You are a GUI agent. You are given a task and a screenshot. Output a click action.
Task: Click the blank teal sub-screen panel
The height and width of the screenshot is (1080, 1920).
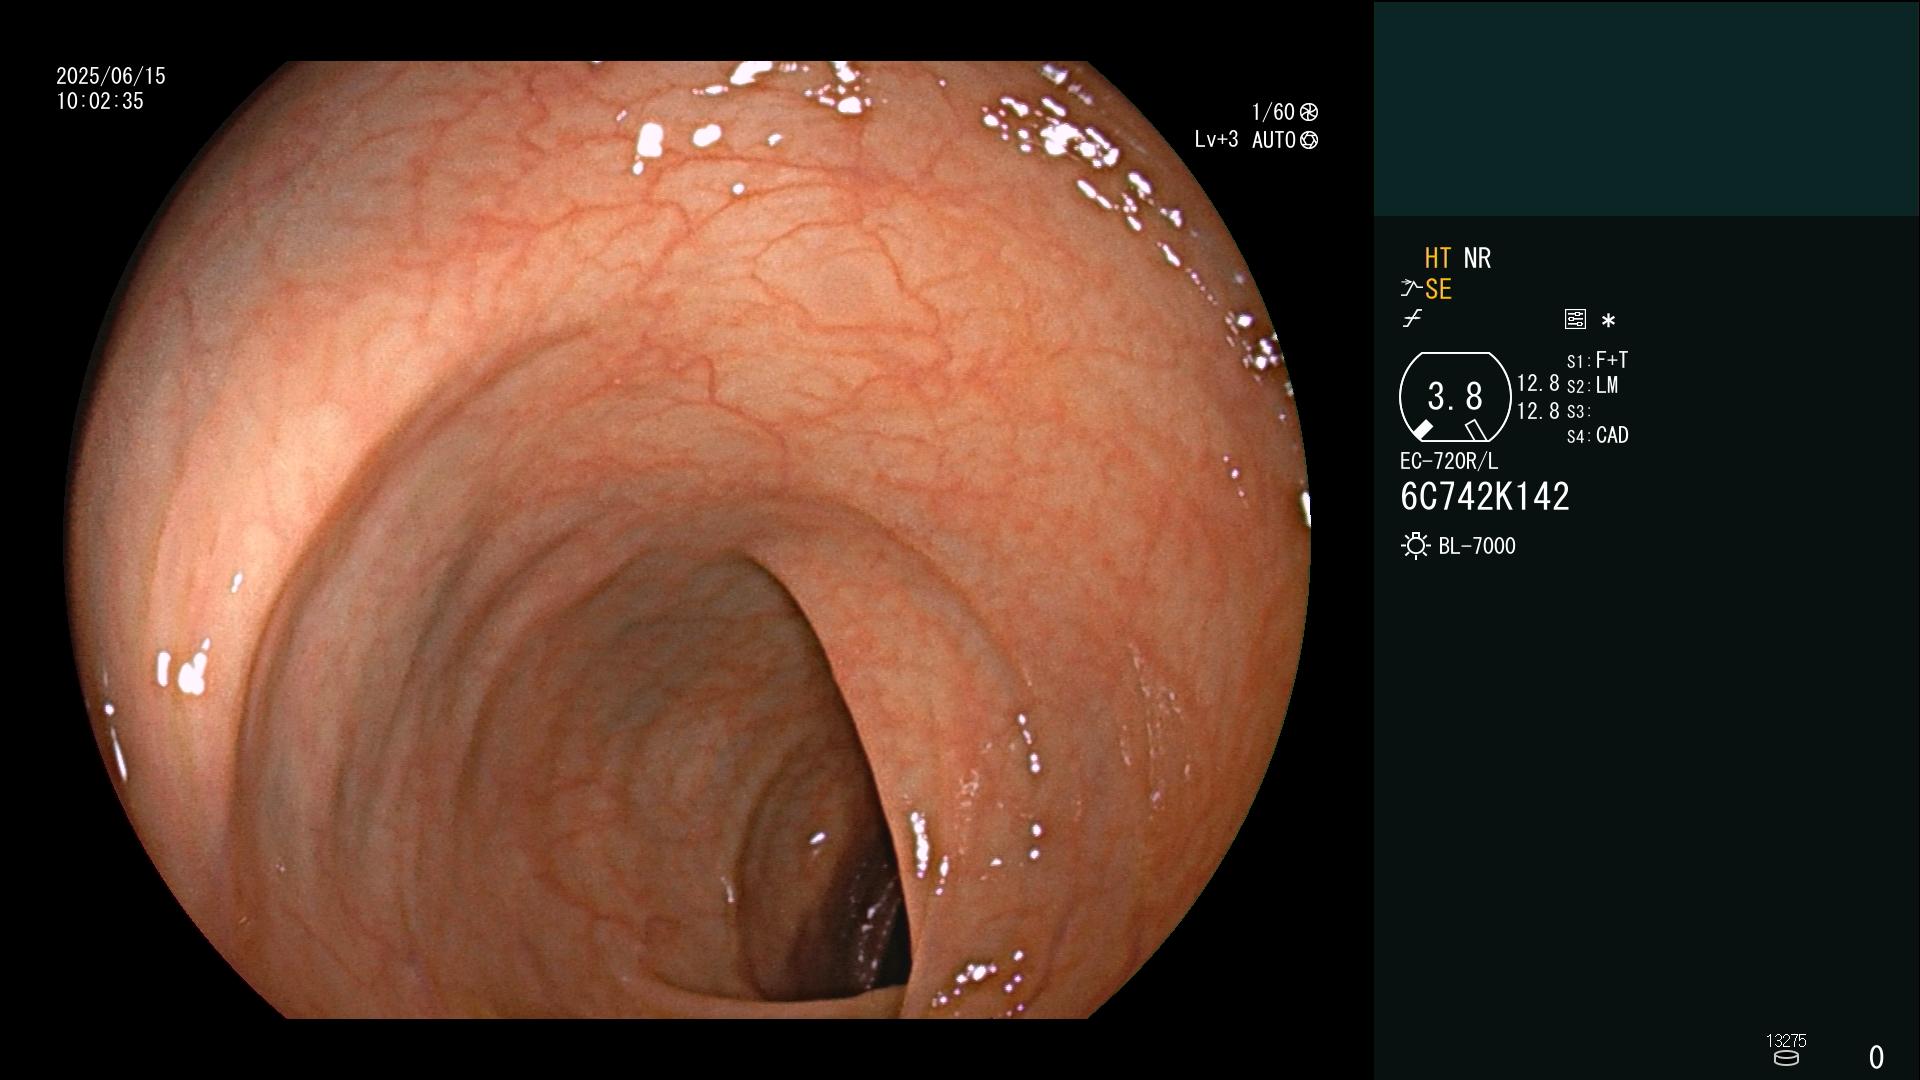coord(1646,108)
